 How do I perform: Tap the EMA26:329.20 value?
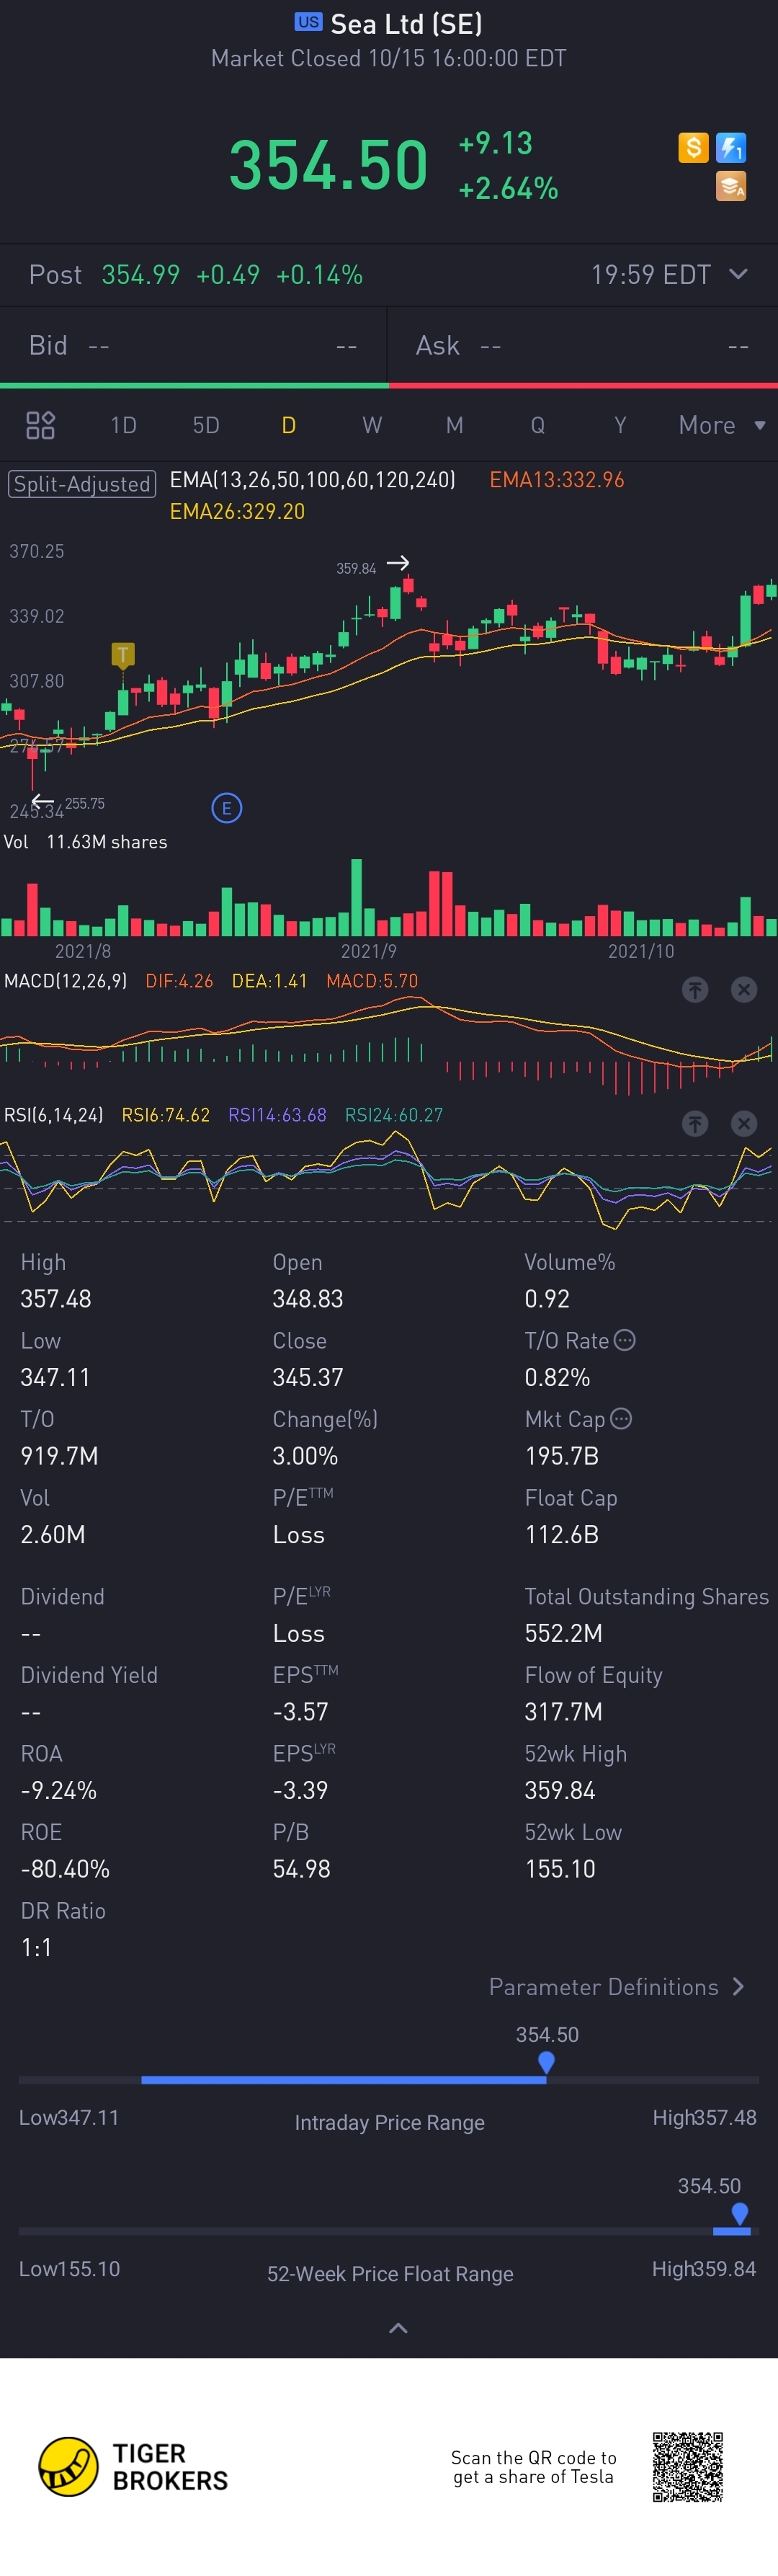237,511
